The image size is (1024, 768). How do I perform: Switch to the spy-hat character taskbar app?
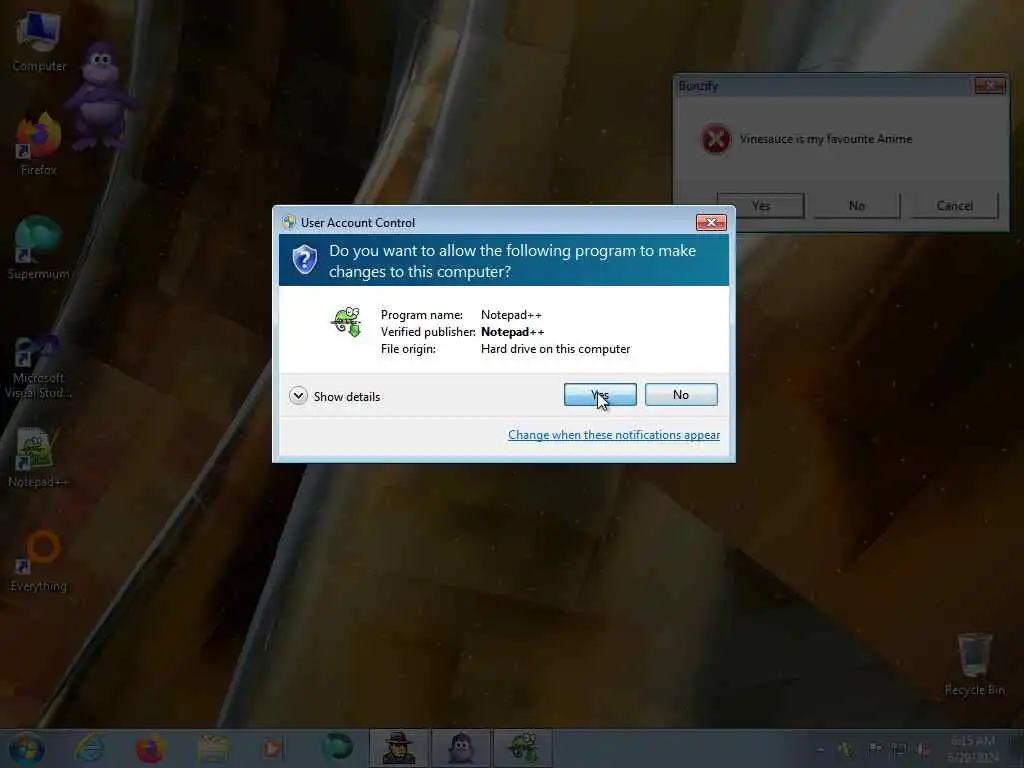click(x=399, y=748)
